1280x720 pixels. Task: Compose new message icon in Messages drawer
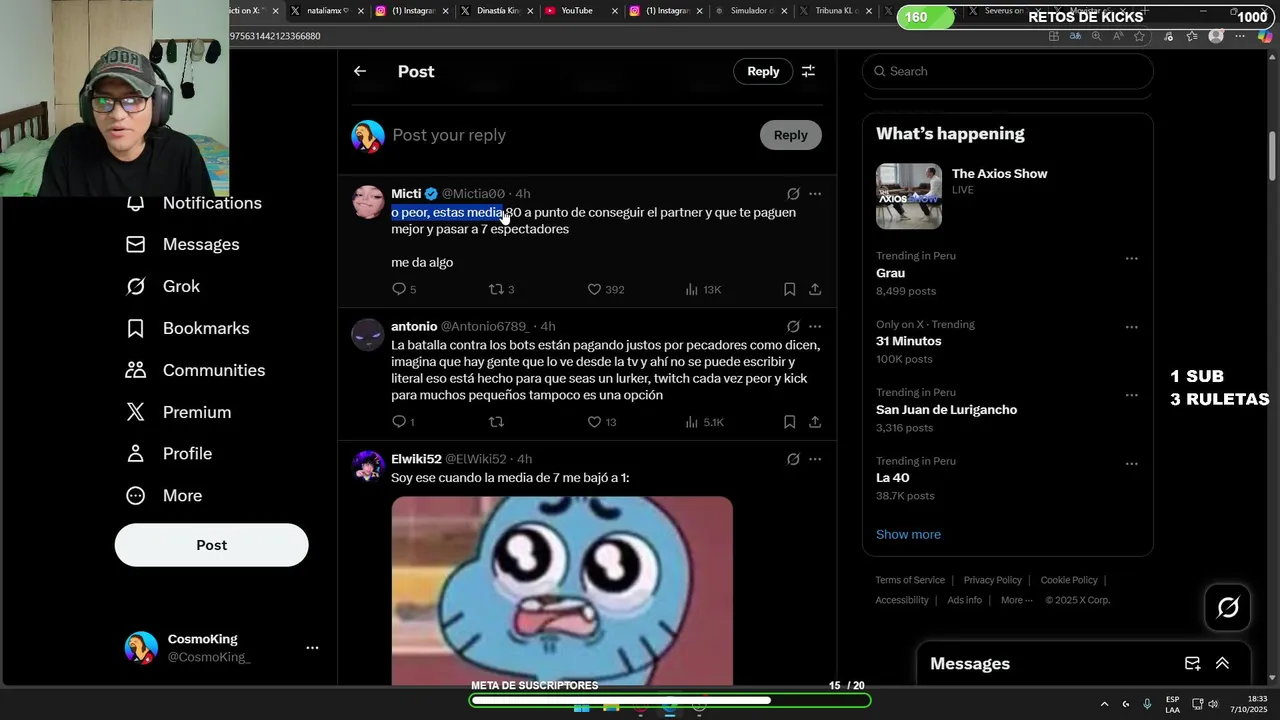coord(1192,664)
